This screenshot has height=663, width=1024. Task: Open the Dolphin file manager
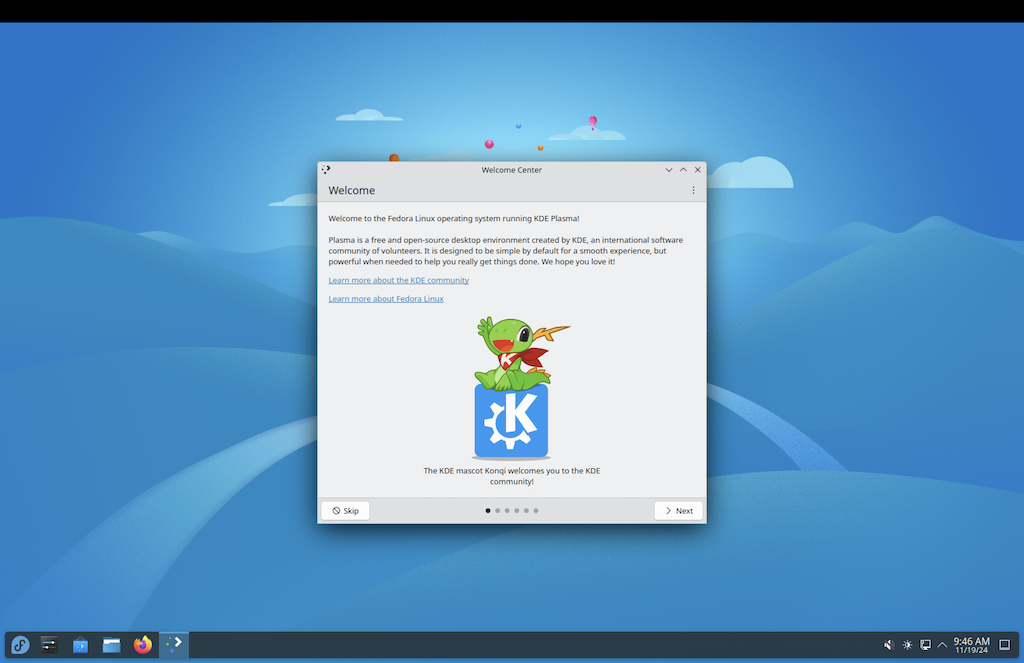pyautogui.click(x=111, y=645)
